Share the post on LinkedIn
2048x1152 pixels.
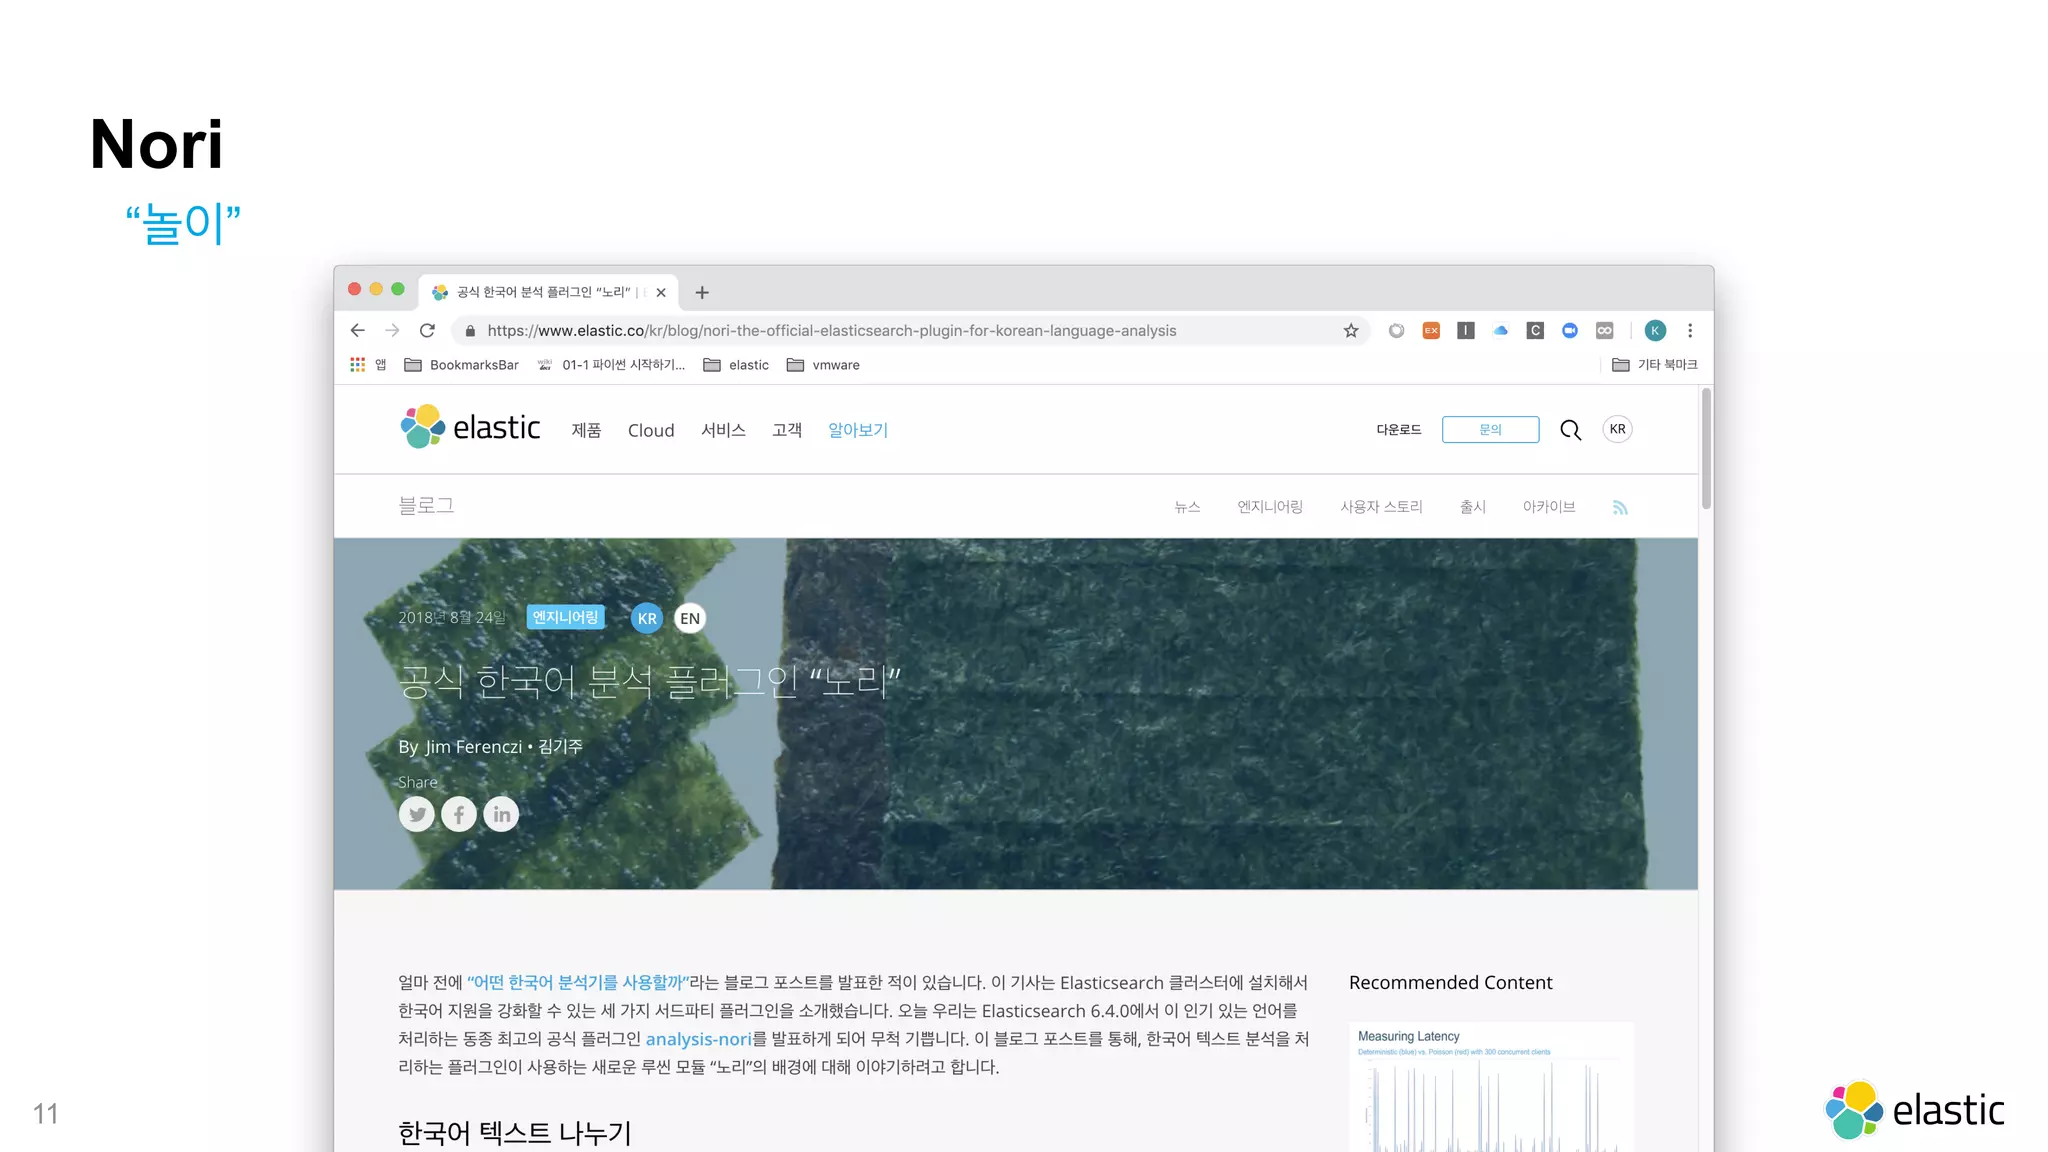501,814
